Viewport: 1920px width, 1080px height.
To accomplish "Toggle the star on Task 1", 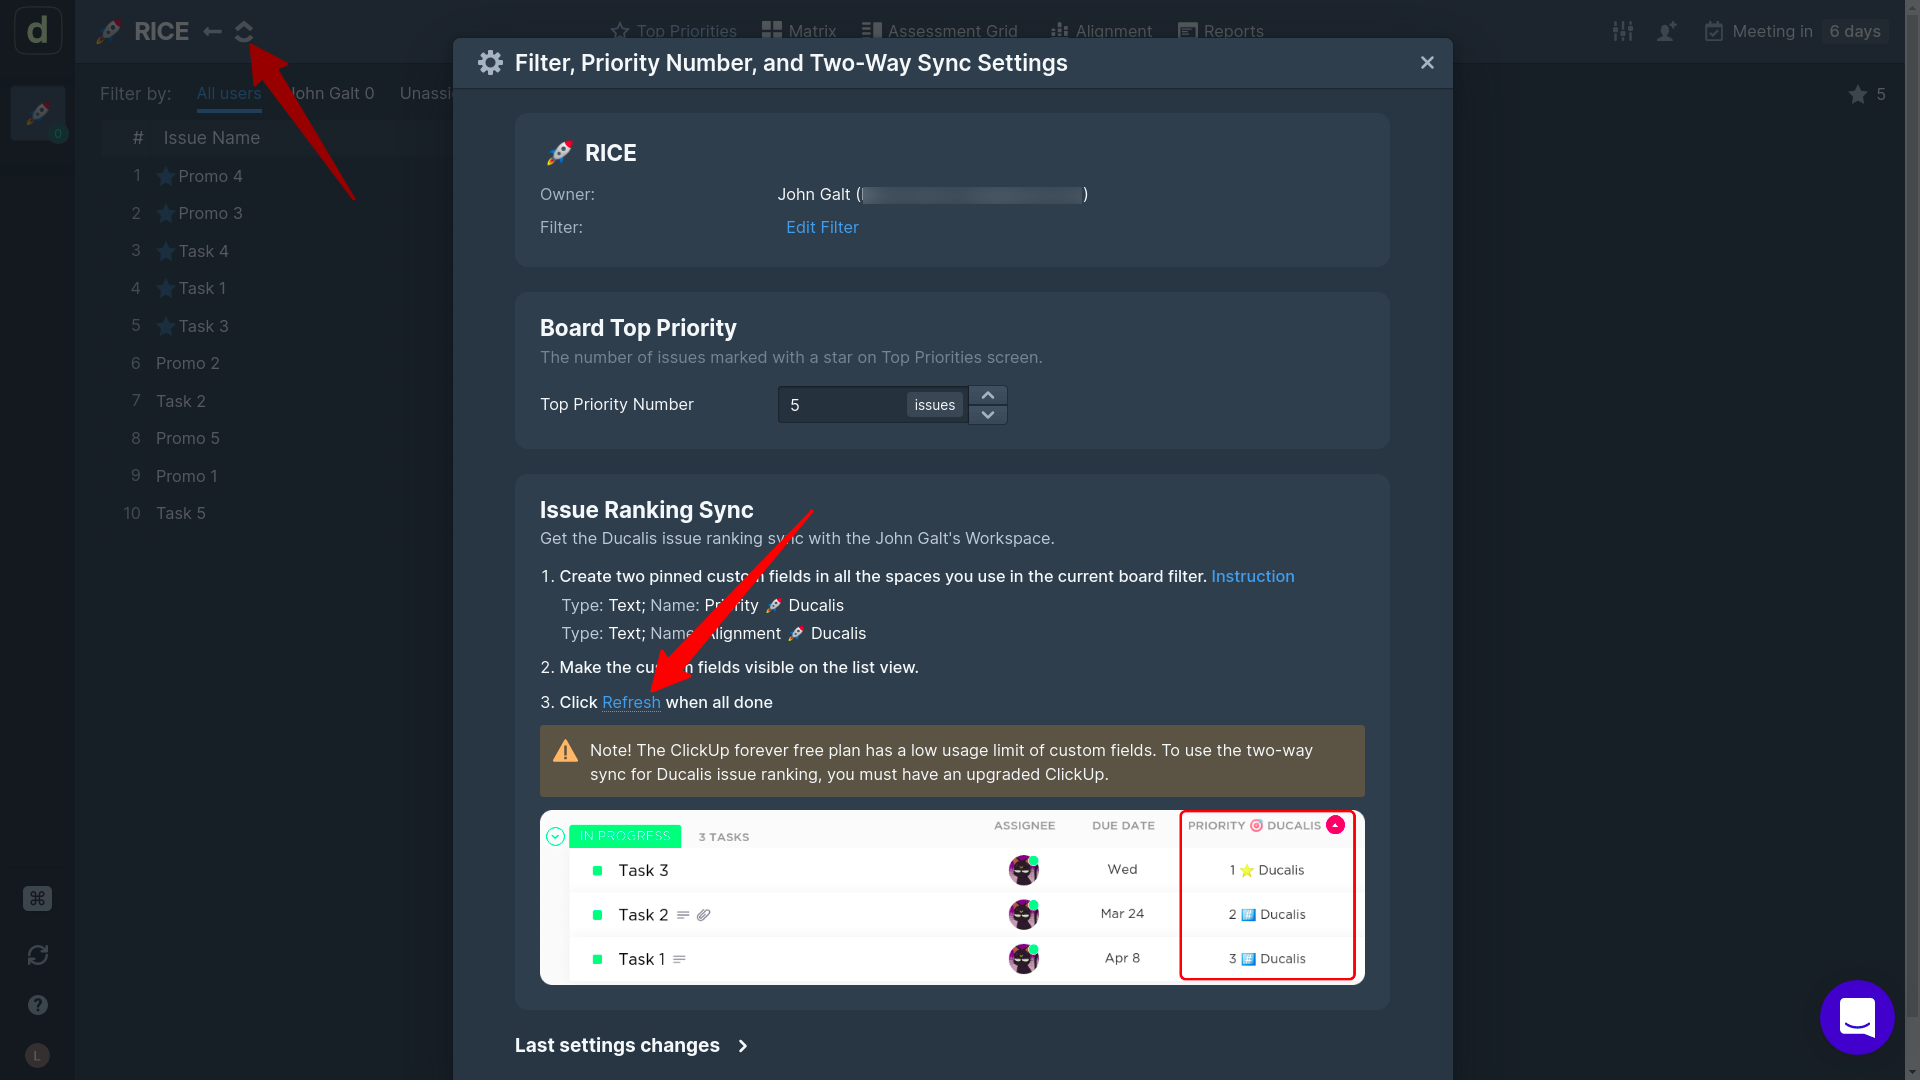I will coord(166,289).
